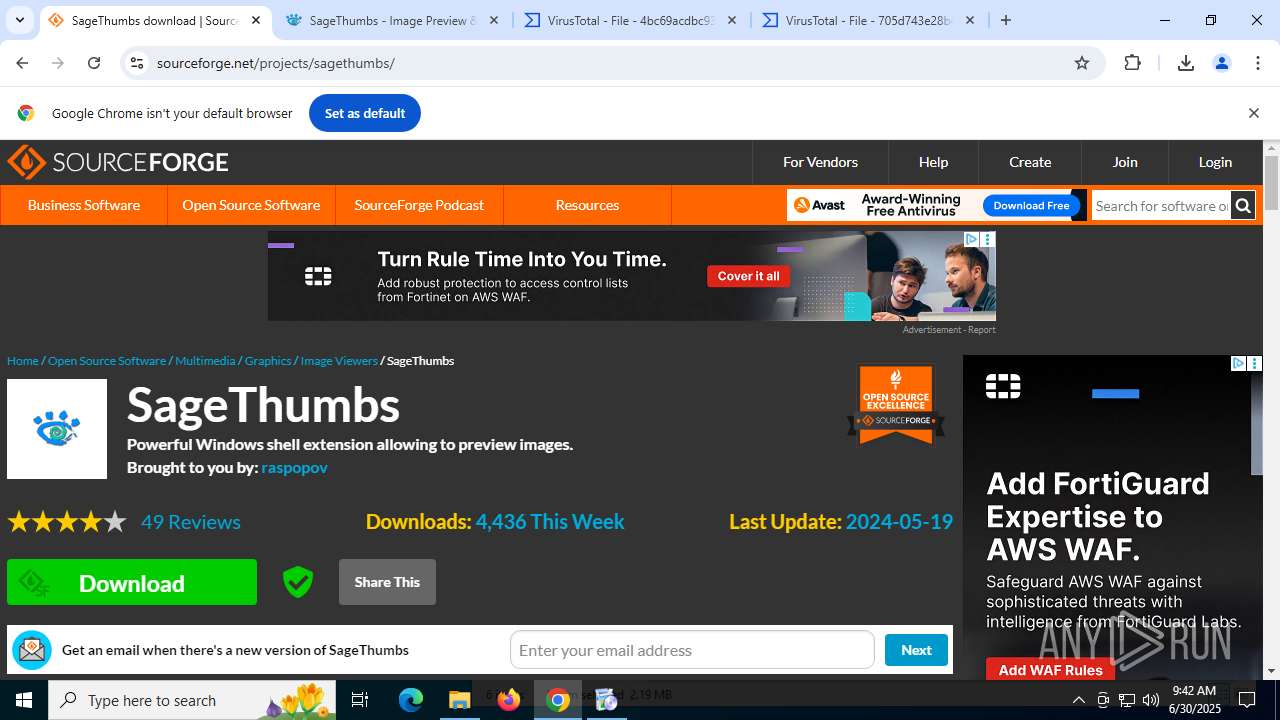Open the tab search chevron
The image size is (1280, 720).
click(x=19, y=20)
